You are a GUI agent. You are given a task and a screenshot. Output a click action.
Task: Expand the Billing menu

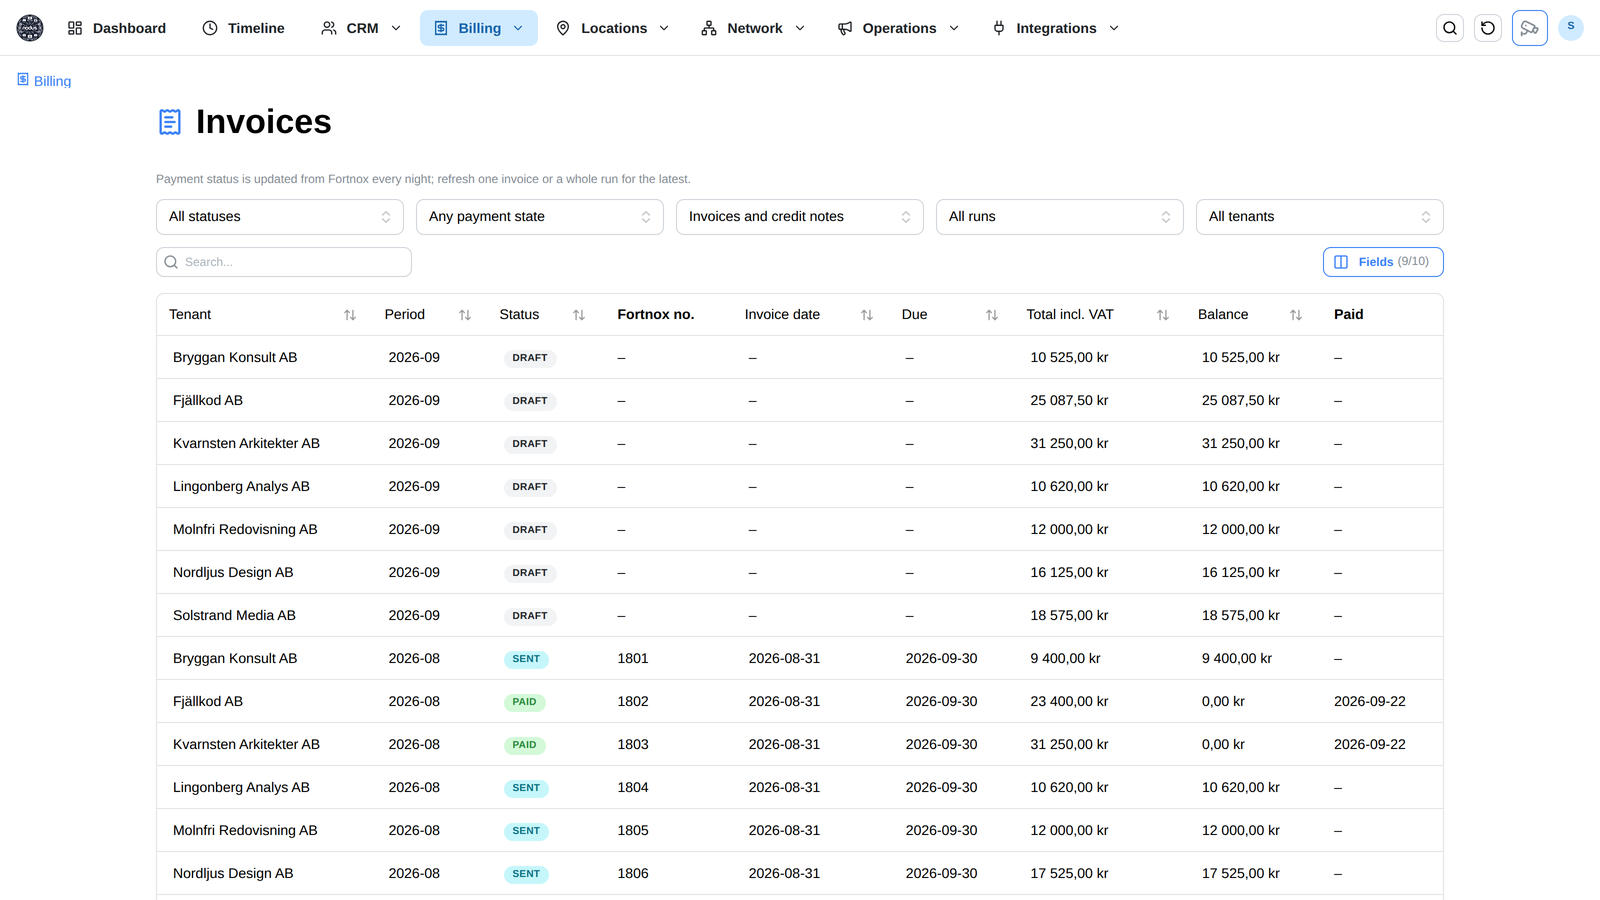479,28
